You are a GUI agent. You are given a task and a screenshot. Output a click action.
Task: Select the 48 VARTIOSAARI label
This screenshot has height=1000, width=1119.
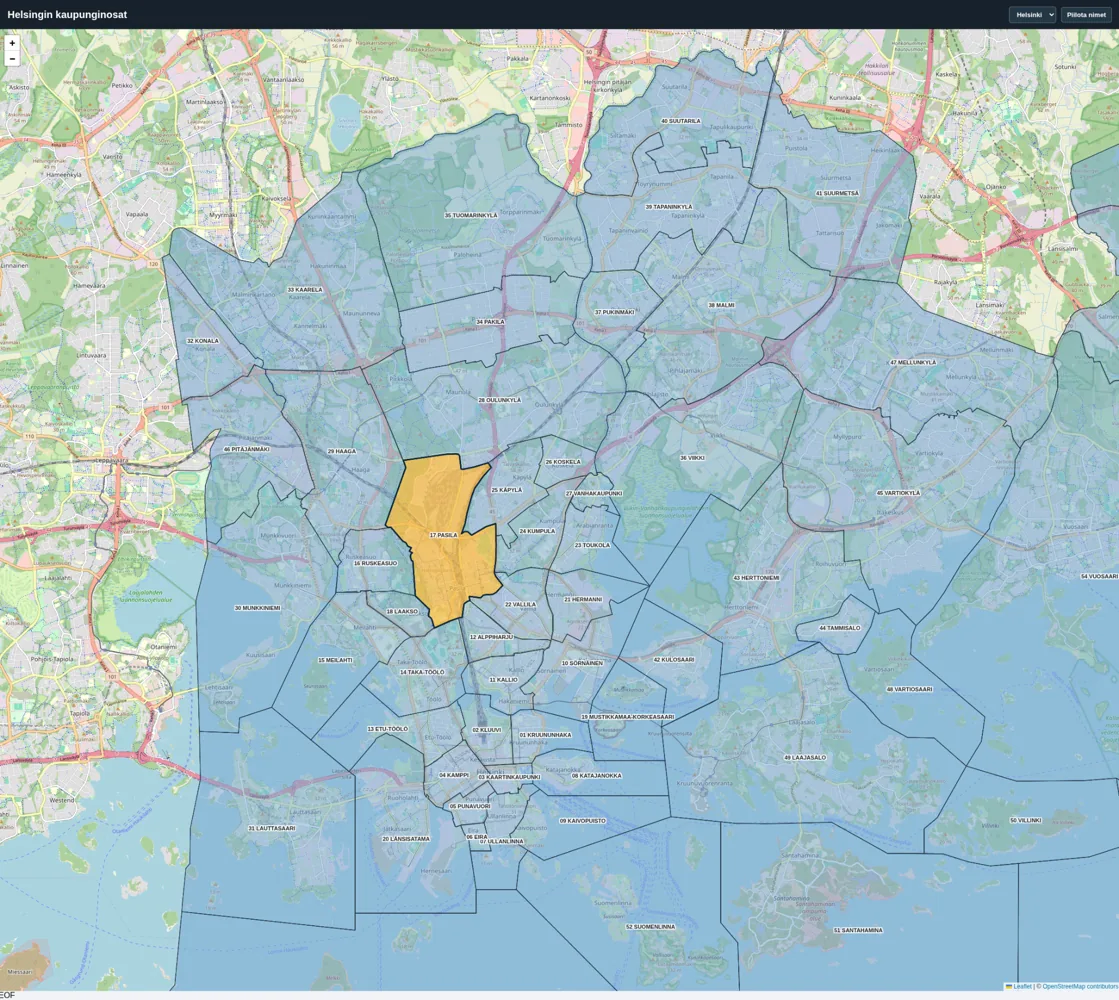909,690
